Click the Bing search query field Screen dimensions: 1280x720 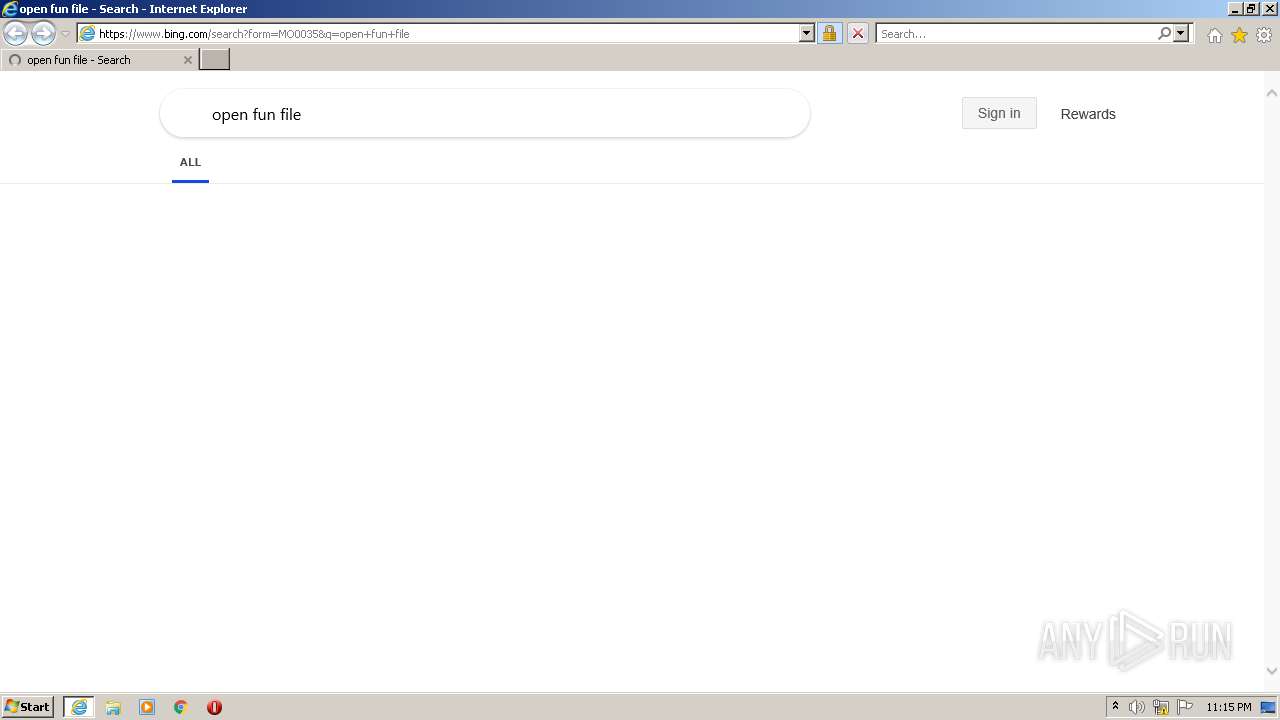pos(485,114)
